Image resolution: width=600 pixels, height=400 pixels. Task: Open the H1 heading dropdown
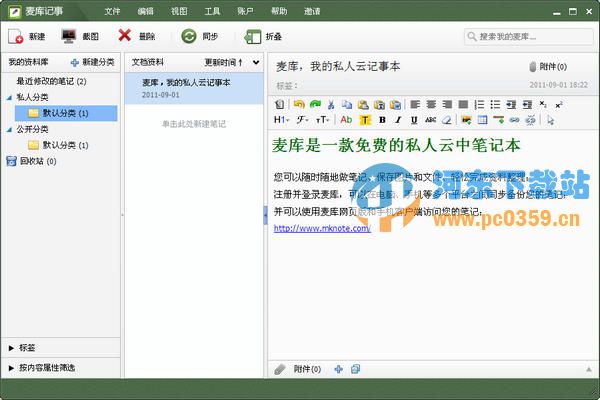click(x=281, y=120)
